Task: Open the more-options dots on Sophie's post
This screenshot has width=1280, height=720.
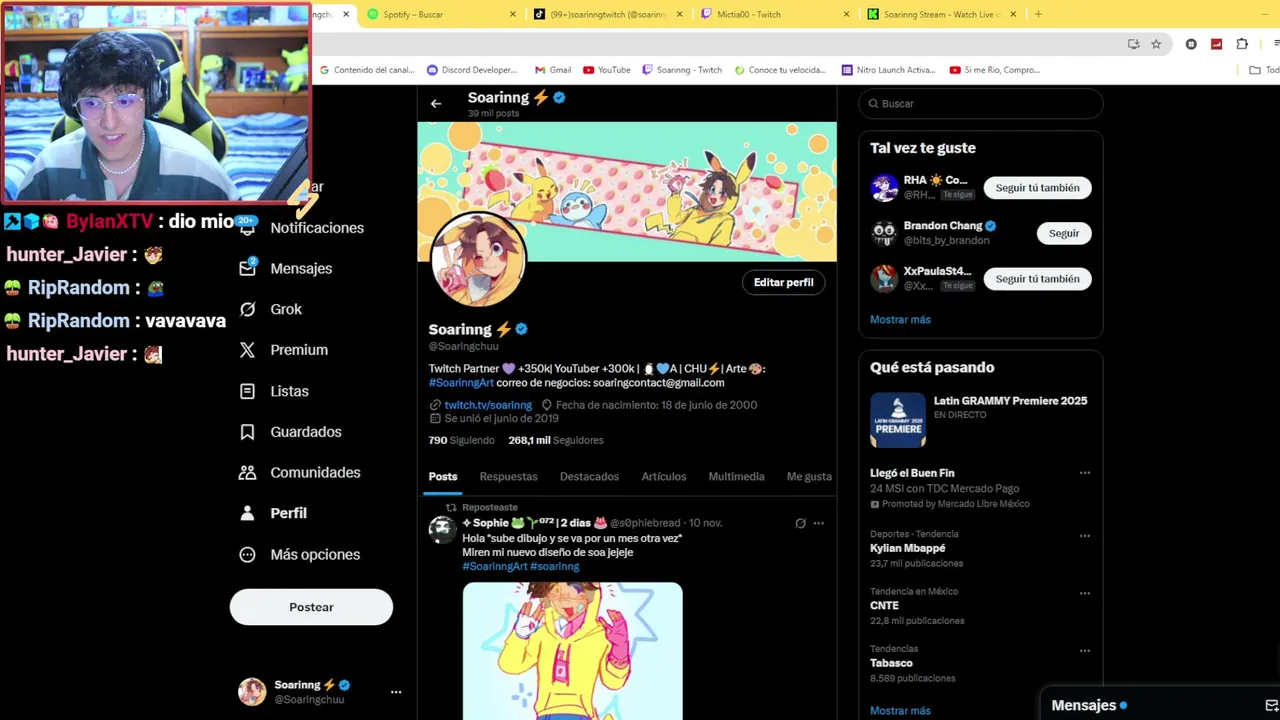Action: tap(819, 523)
